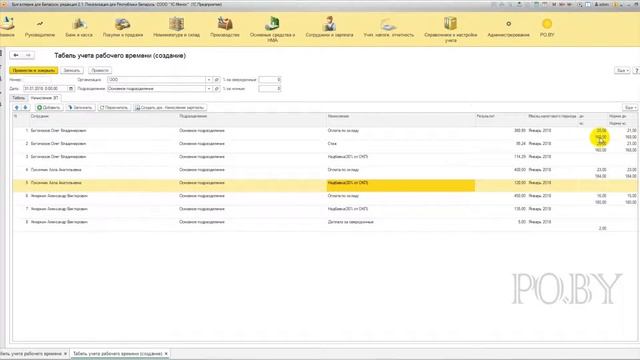Open the Сотрудники и зарплата section
The width and height of the screenshot is (640, 360).
329,28
